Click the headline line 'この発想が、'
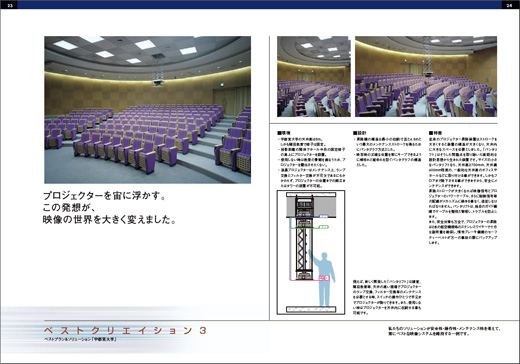Viewport: 520px width, 364px height. 69,208
